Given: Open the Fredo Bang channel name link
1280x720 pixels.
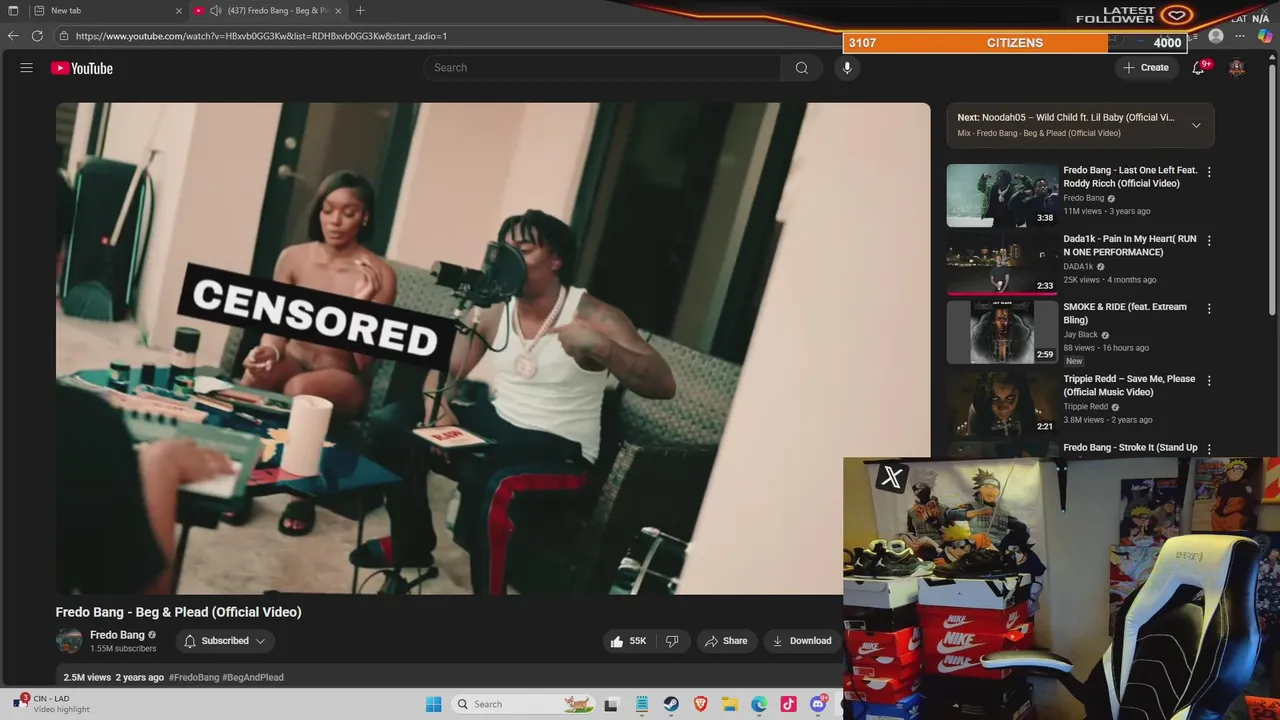Looking at the screenshot, I should tap(118, 635).
